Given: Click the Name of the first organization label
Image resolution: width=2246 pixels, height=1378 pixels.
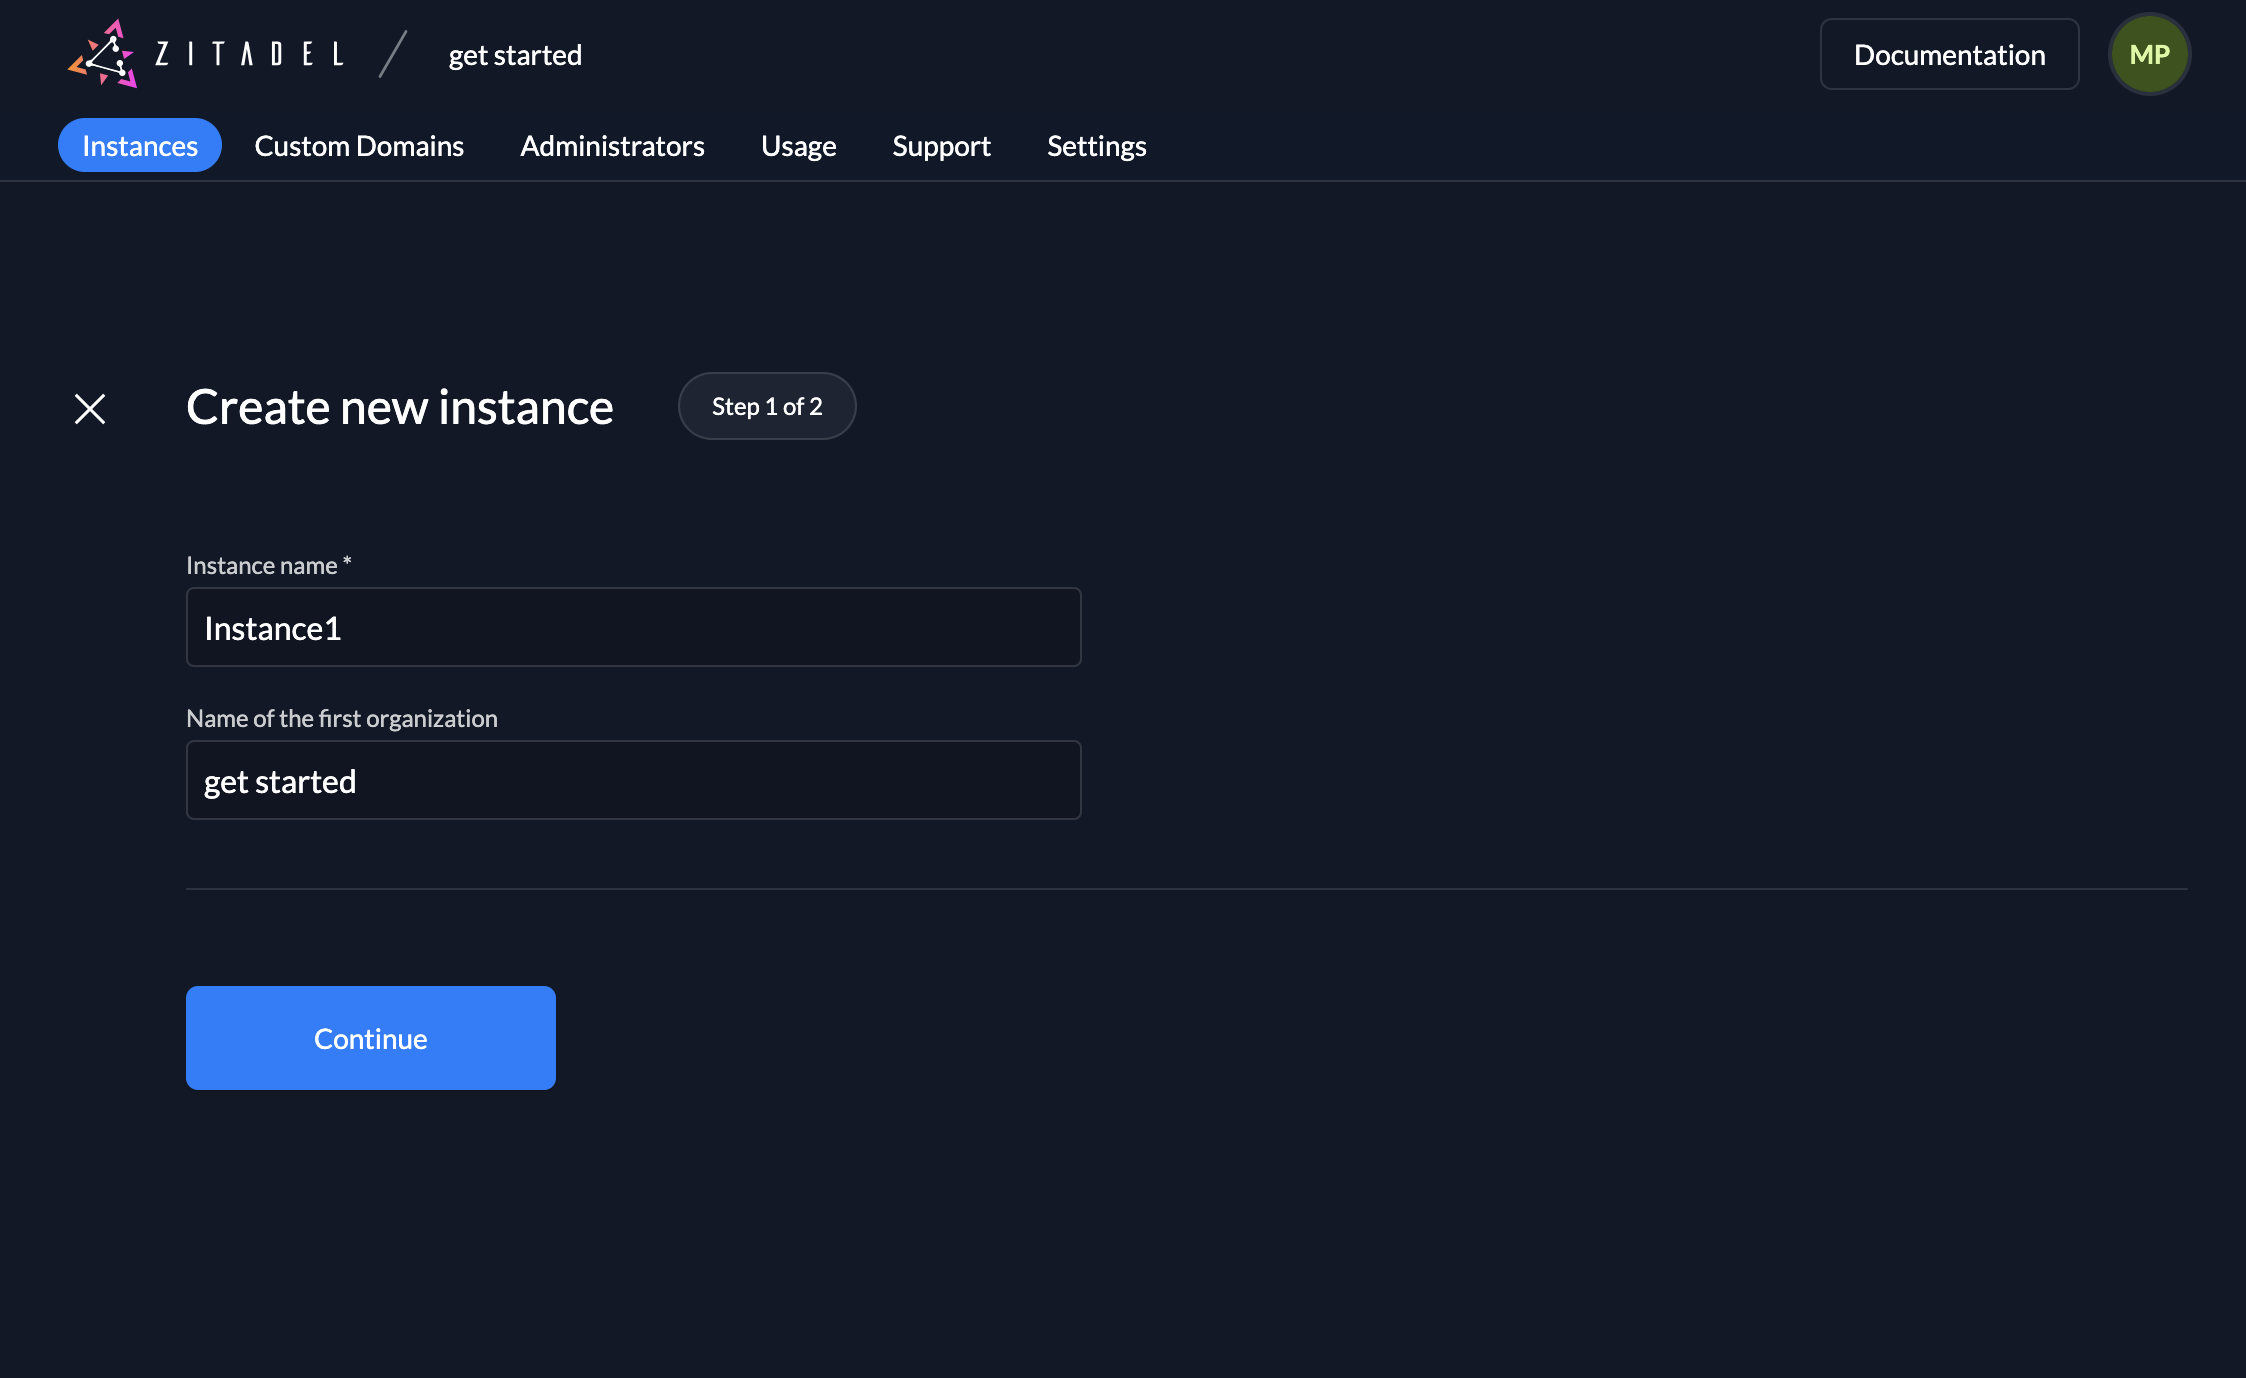Looking at the screenshot, I should 342,719.
